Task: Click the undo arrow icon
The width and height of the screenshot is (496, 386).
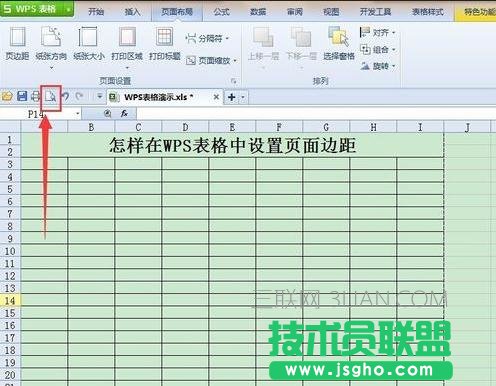Action: click(66, 97)
